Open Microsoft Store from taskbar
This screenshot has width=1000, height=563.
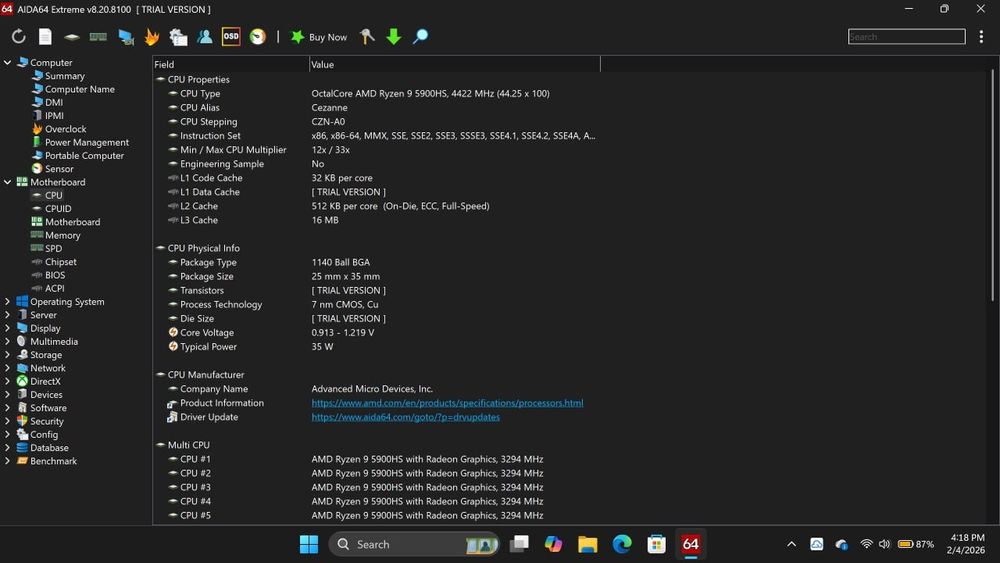pyautogui.click(x=656, y=544)
